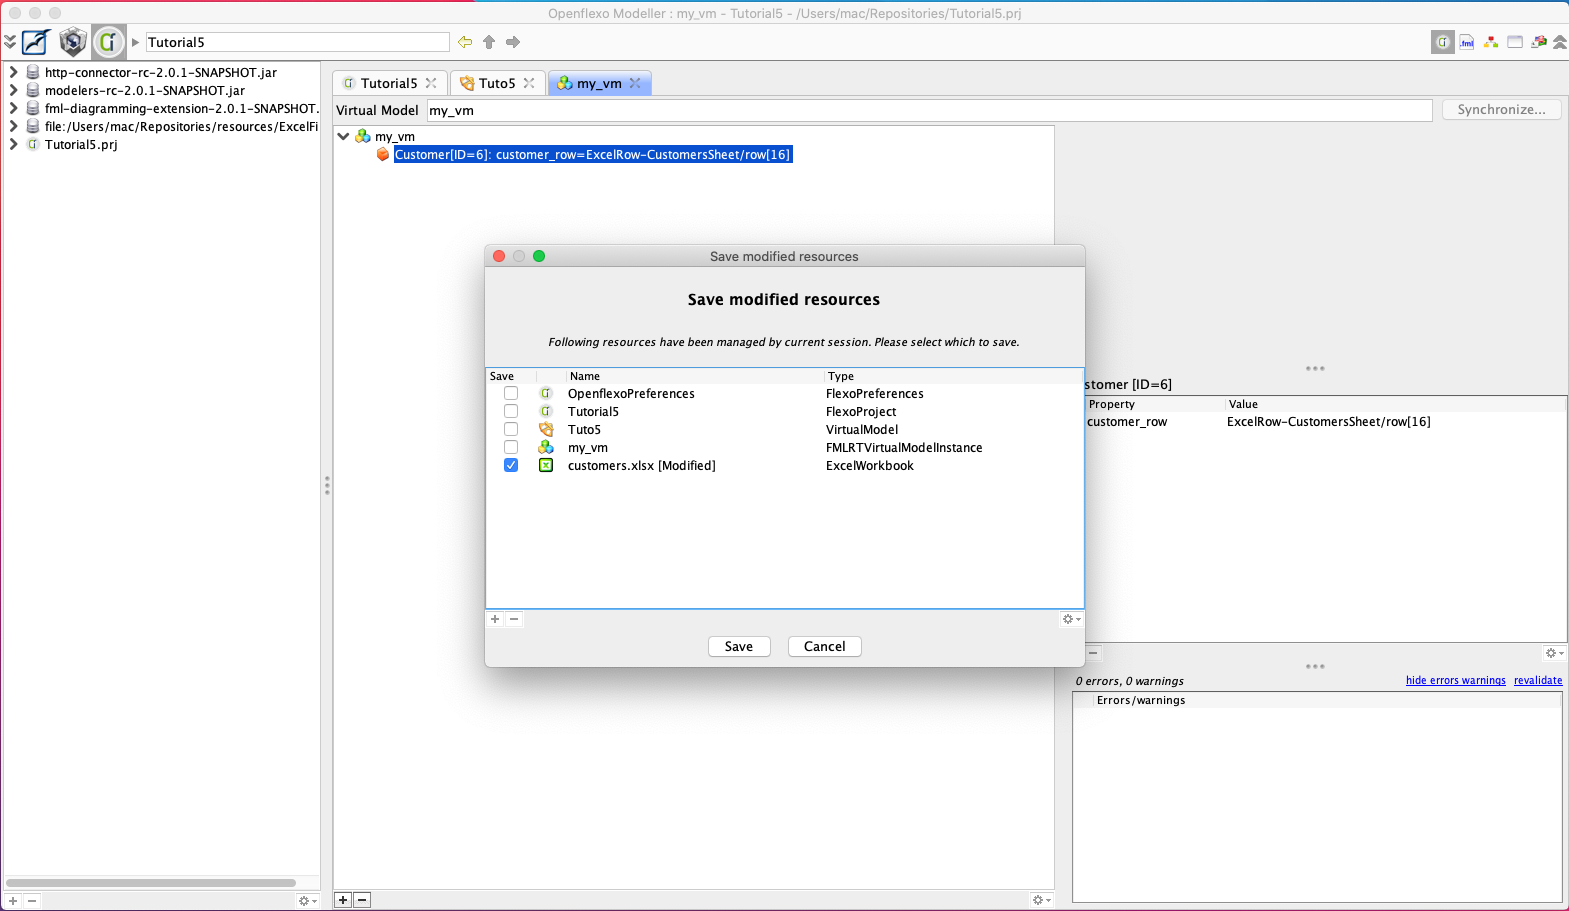Screen dimensions: 1569x911
Task: Click OpenflexoPreferences icon in dialog list
Action: point(546,393)
